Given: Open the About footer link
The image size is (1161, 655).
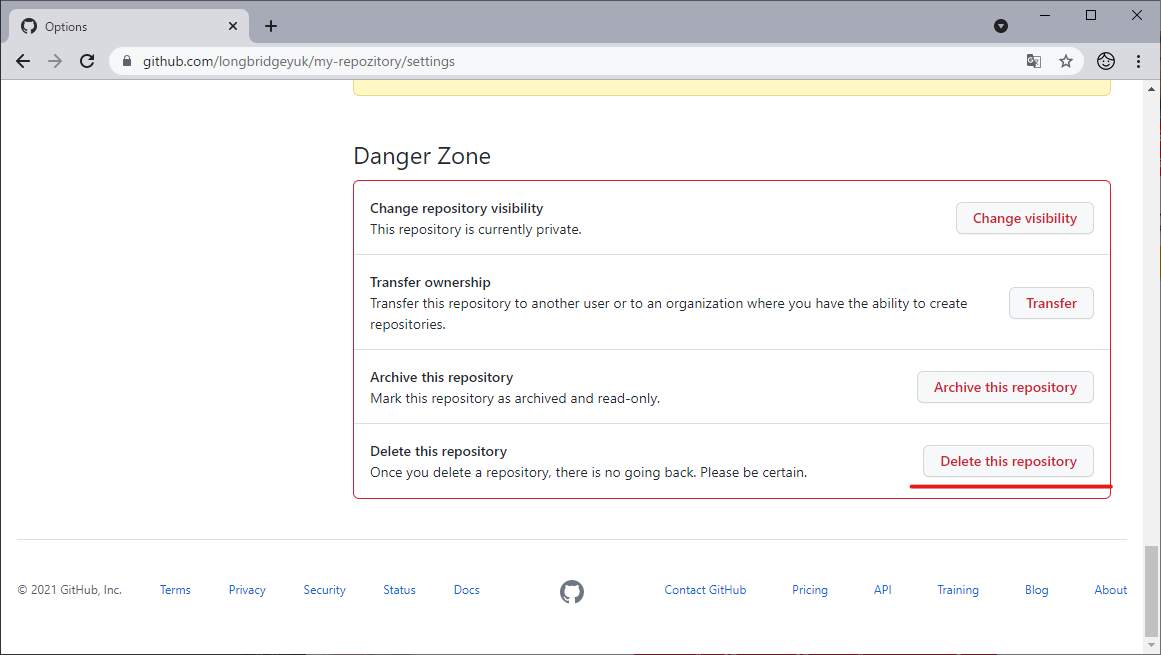Looking at the screenshot, I should (1111, 590).
